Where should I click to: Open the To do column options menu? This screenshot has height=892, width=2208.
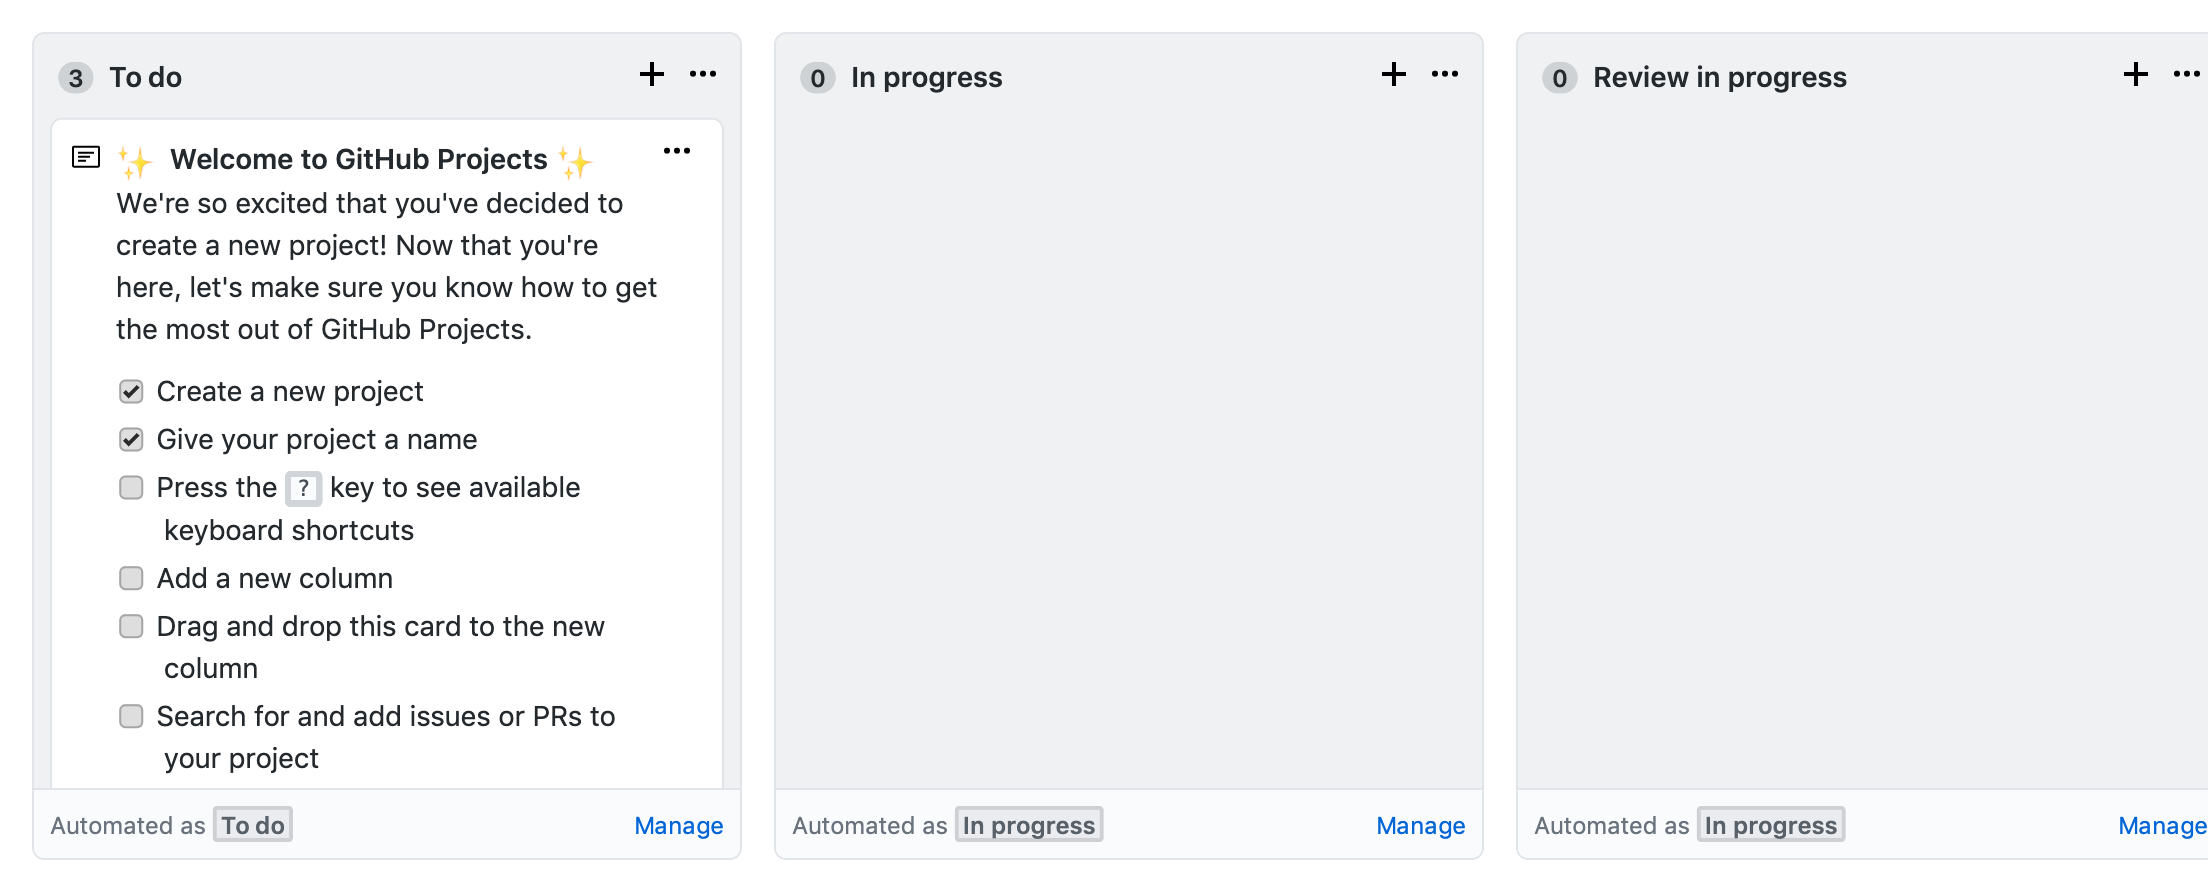(x=703, y=74)
